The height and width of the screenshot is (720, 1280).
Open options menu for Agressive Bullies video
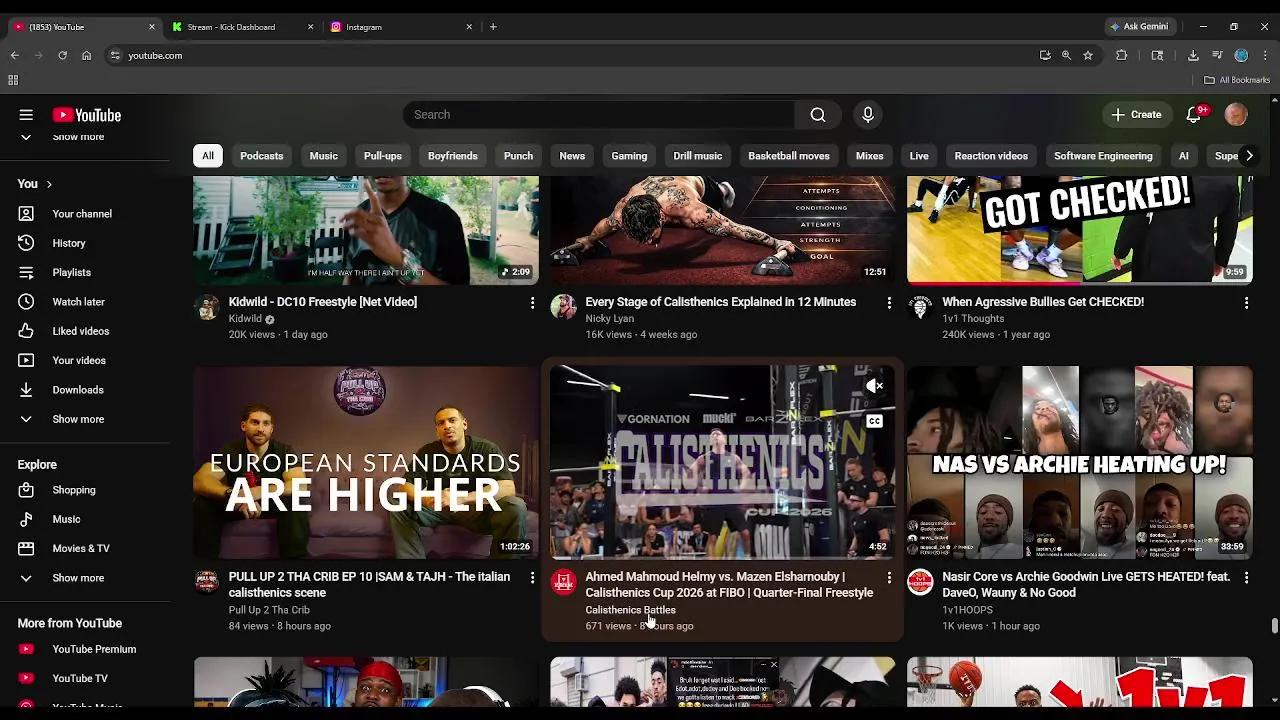1246,302
